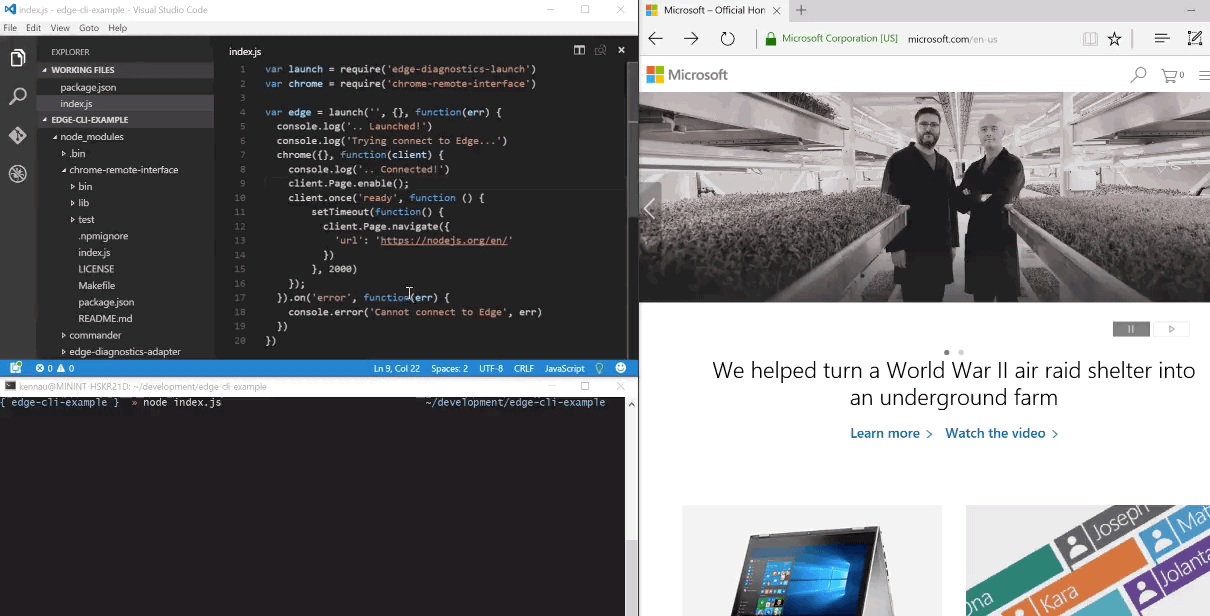Open the Search view in activity bar
The height and width of the screenshot is (616, 1210).
[x=17, y=97]
